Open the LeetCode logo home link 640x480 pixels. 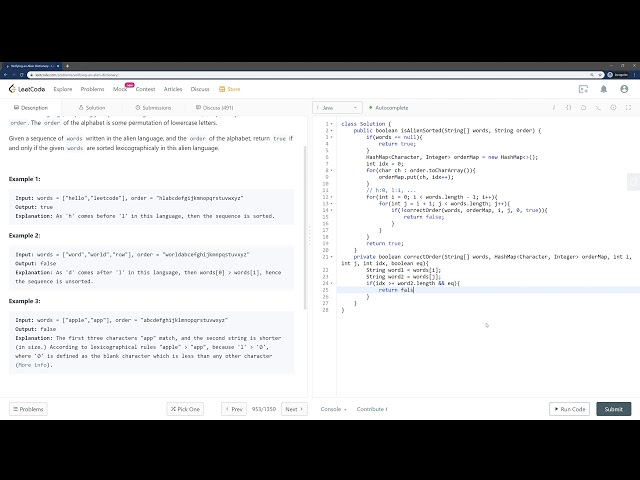pyautogui.click(x=27, y=89)
